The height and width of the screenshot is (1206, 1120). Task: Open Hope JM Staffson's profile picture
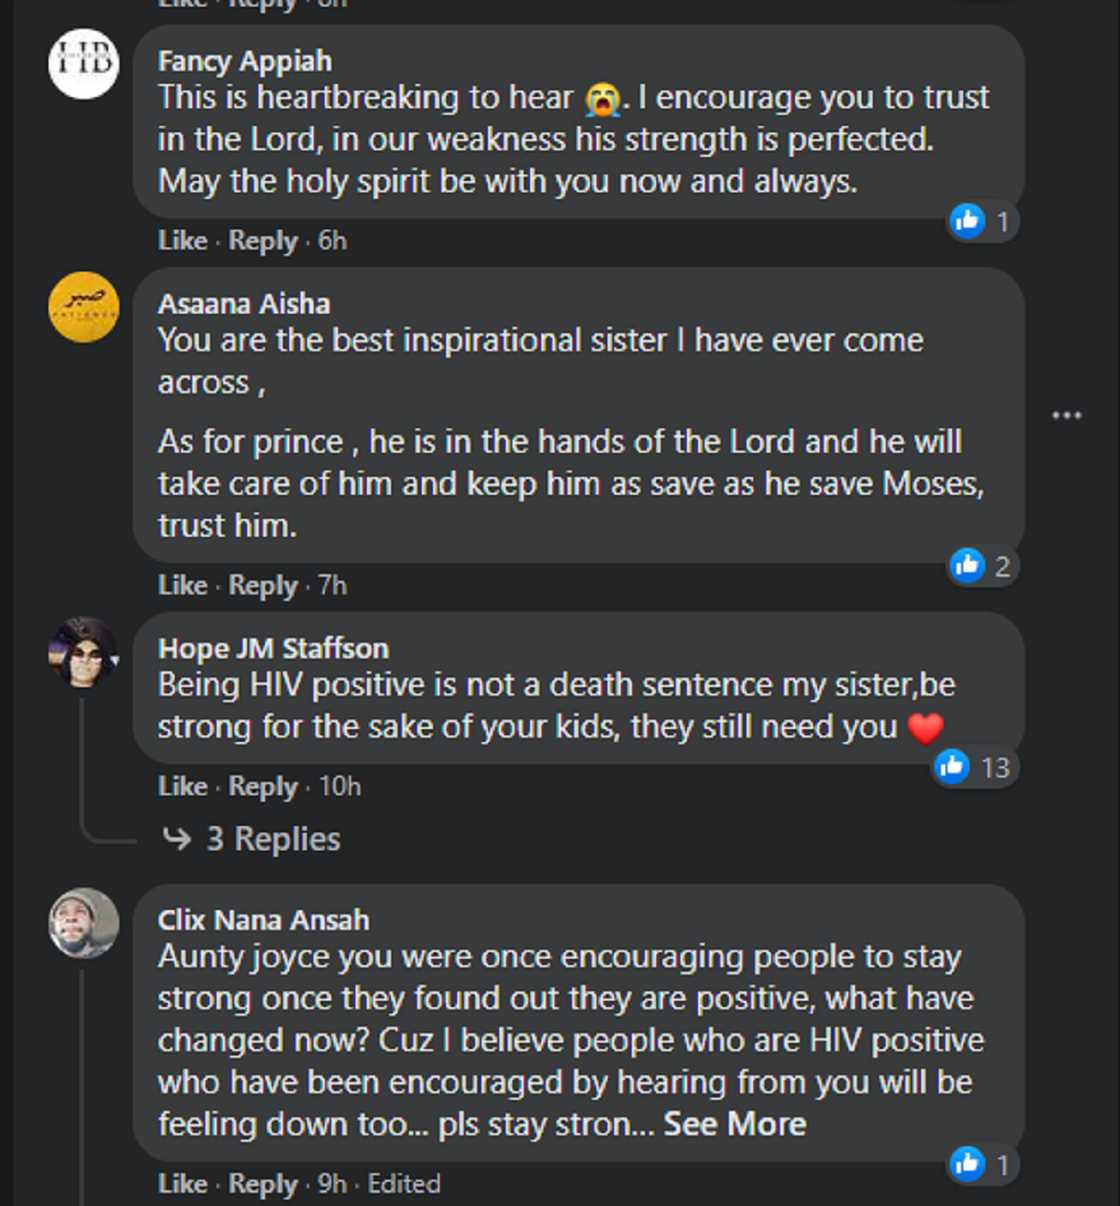coord(84,652)
